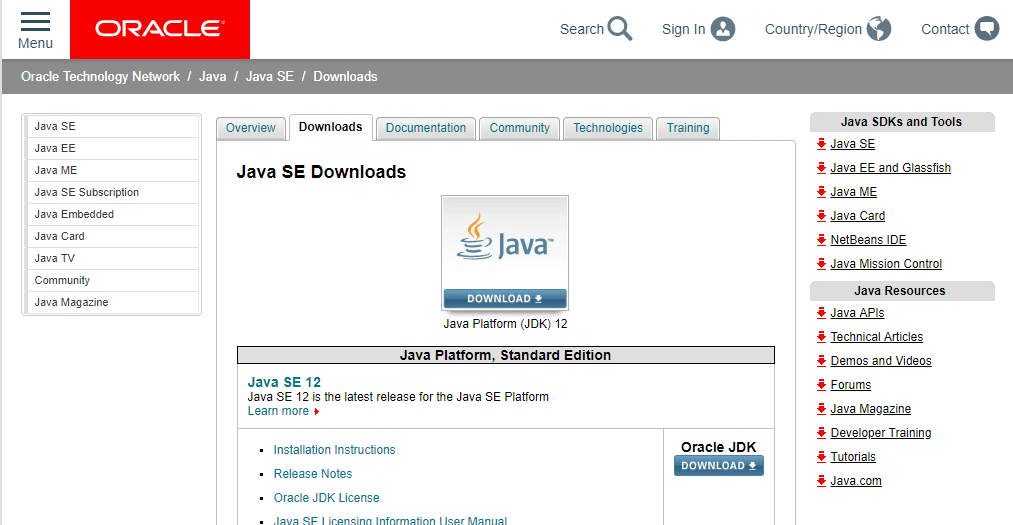1013x525 pixels.
Task: Open Community in left sidebar
Action: coord(112,280)
